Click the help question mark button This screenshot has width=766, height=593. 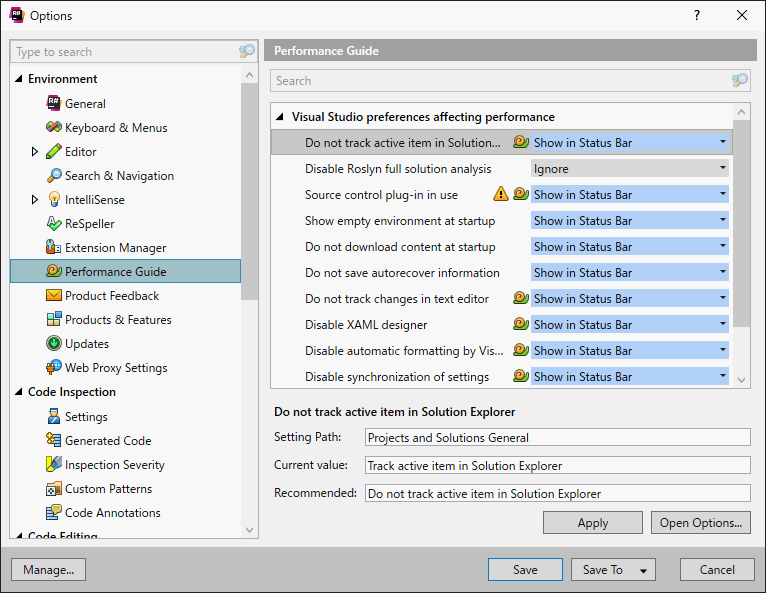click(x=697, y=15)
